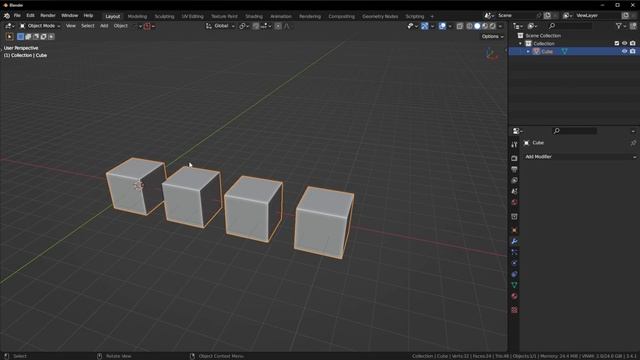The width and height of the screenshot is (640, 360).
Task: Choose the Set New Selection mode icon
Action: tap(20, 37)
